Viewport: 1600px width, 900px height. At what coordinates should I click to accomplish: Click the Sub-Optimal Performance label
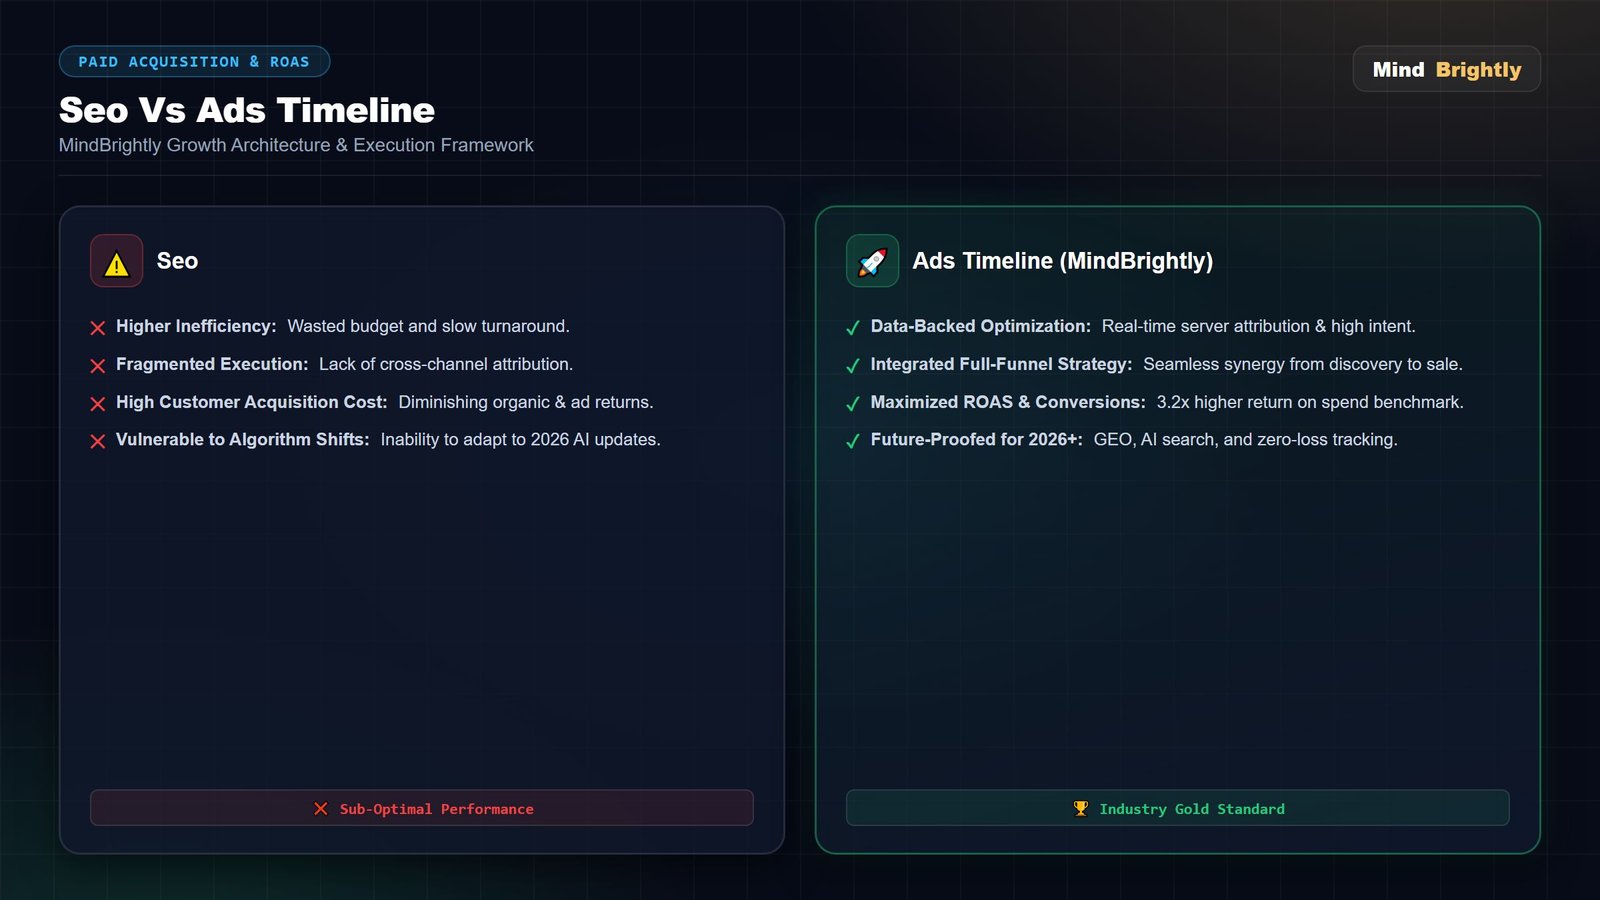437,809
